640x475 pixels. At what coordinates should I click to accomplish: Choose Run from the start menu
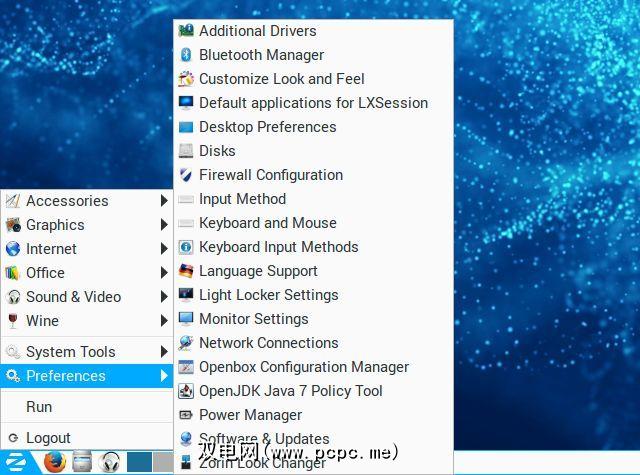pyautogui.click(x=87, y=407)
